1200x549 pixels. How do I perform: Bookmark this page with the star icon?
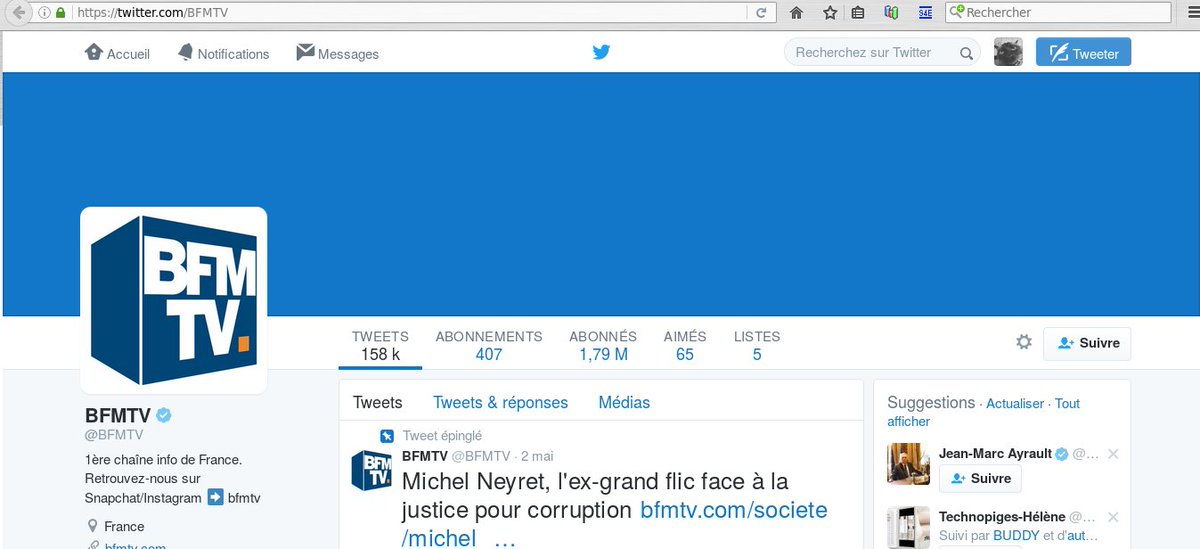(830, 13)
